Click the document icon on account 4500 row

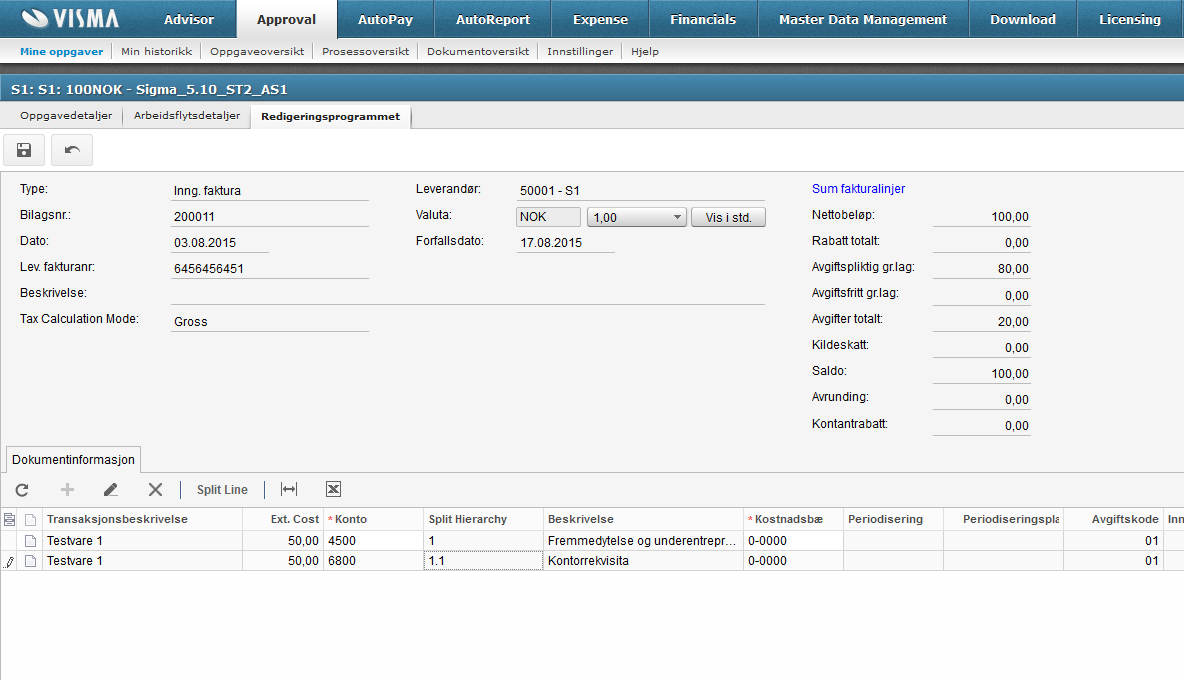tap(30, 540)
